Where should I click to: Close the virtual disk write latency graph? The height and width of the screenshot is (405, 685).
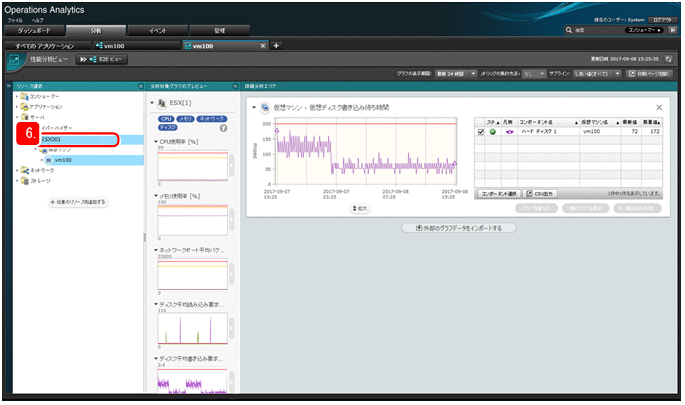pyautogui.click(x=659, y=107)
